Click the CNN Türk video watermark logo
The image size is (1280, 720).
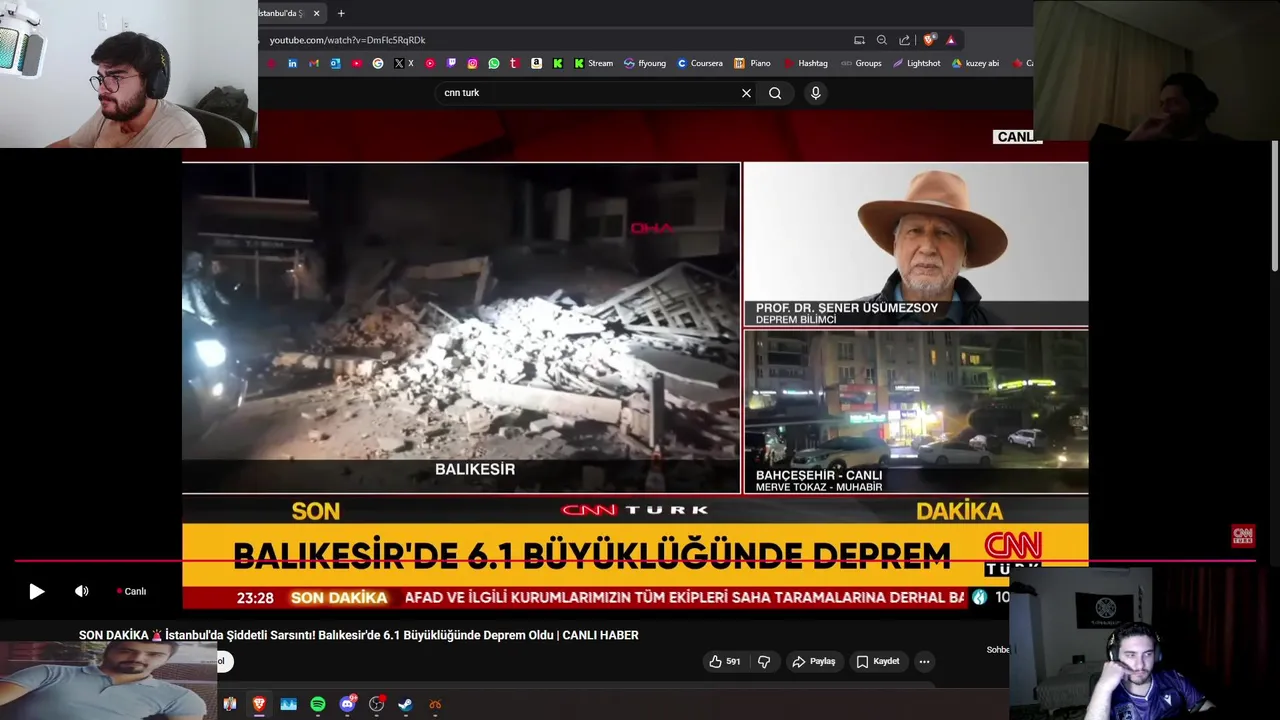point(1242,536)
